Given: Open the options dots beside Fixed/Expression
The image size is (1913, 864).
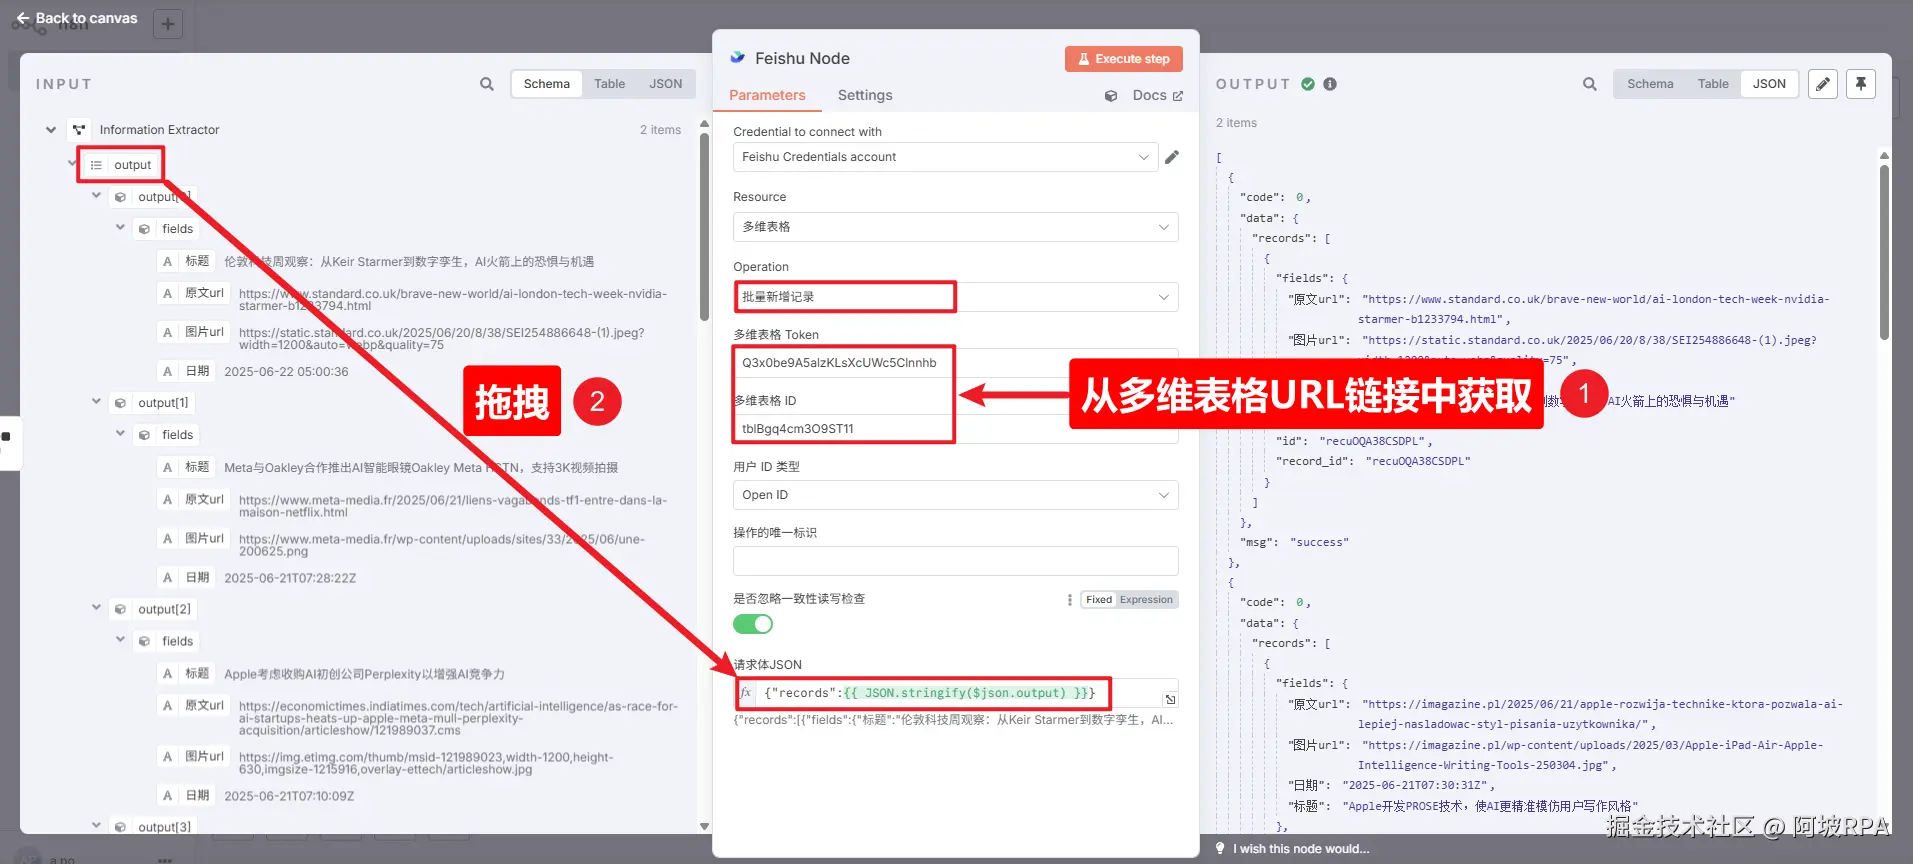Looking at the screenshot, I should point(1070,600).
